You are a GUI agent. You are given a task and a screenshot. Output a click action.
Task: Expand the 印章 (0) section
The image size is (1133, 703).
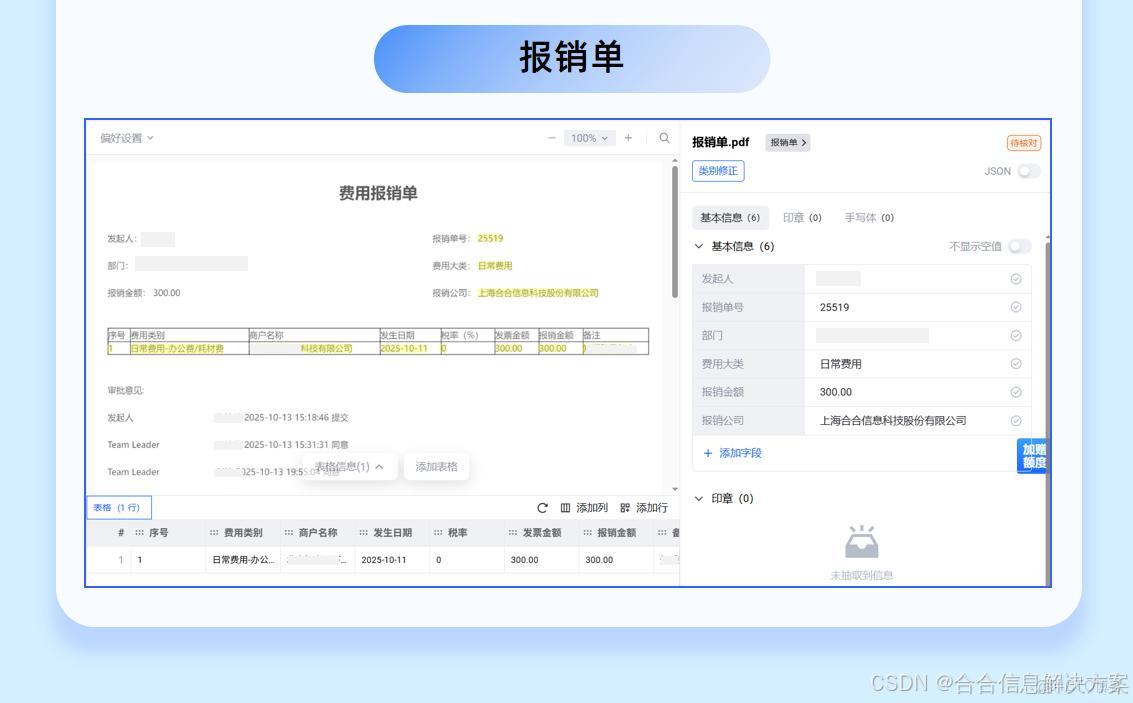tap(699, 498)
